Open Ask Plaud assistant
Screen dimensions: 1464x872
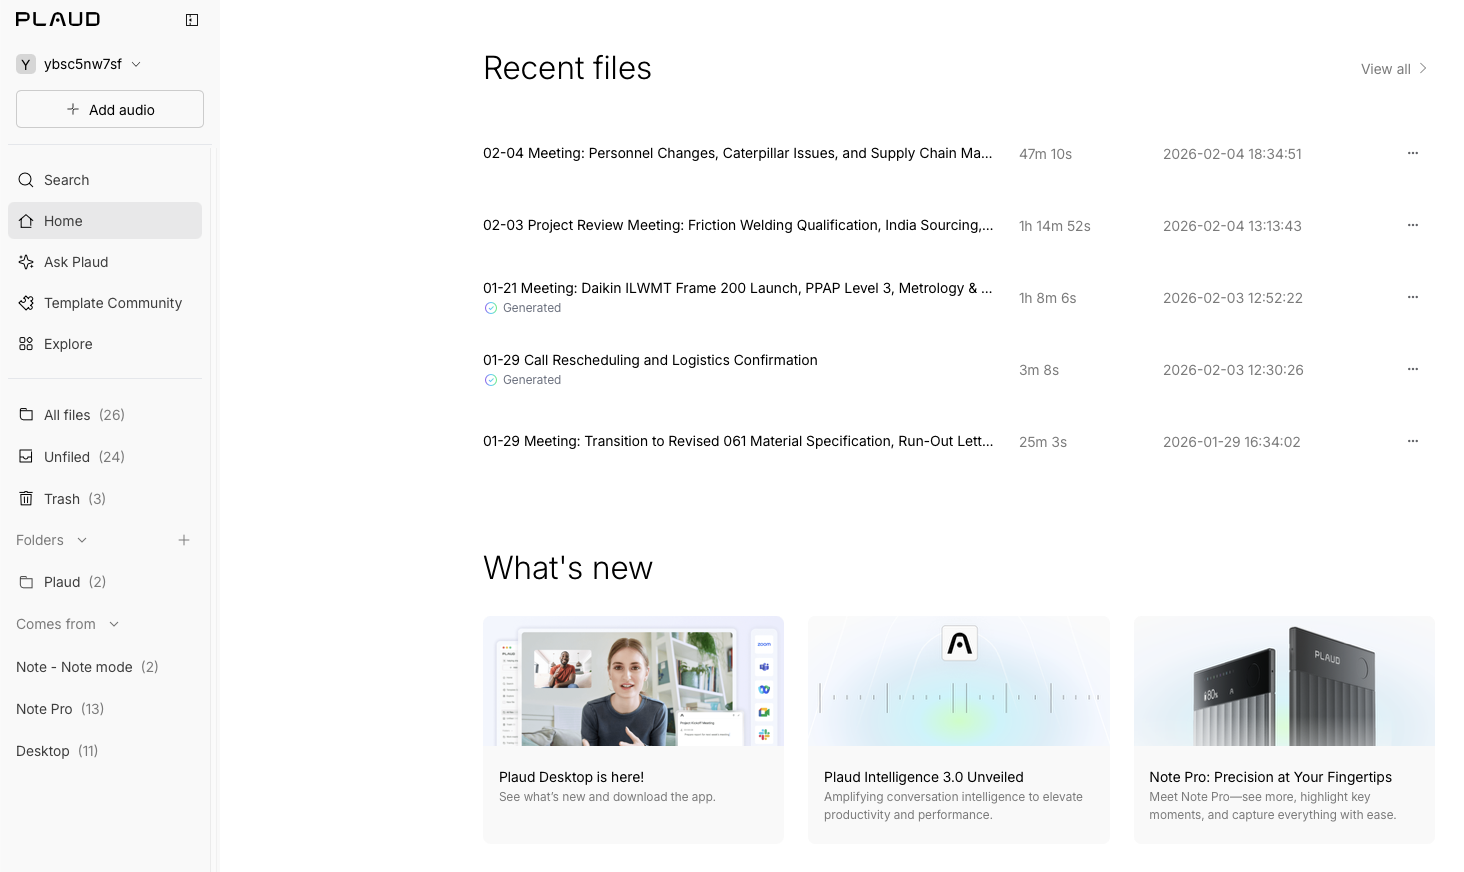(x=75, y=262)
